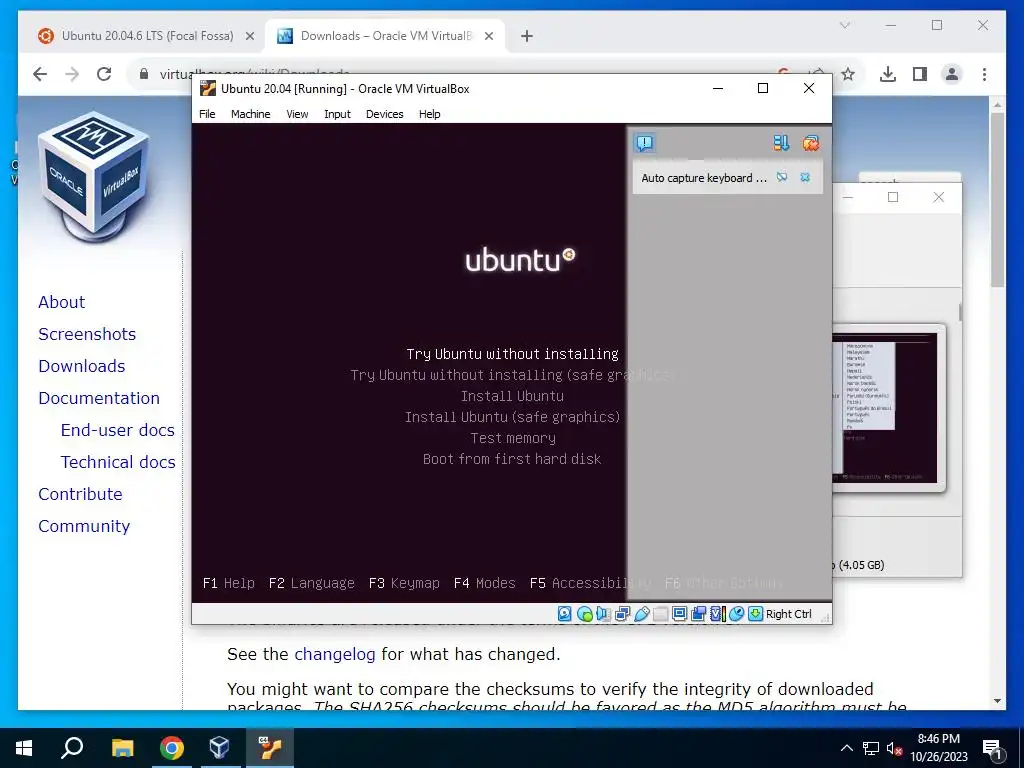Click F1 Help in boot menu
This screenshot has height=768, width=1024.
[x=229, y=583]
